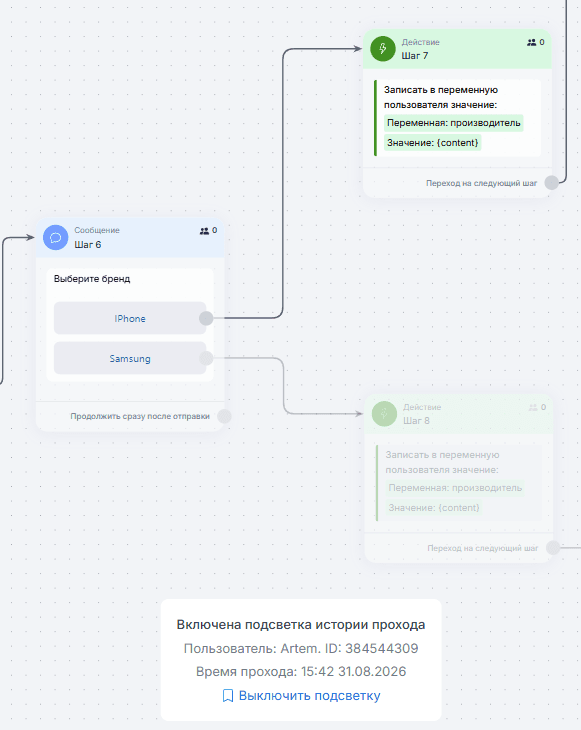Click the green lightning icon of Шаг 7
Screen dimensions: 581x730
(383, 49)
